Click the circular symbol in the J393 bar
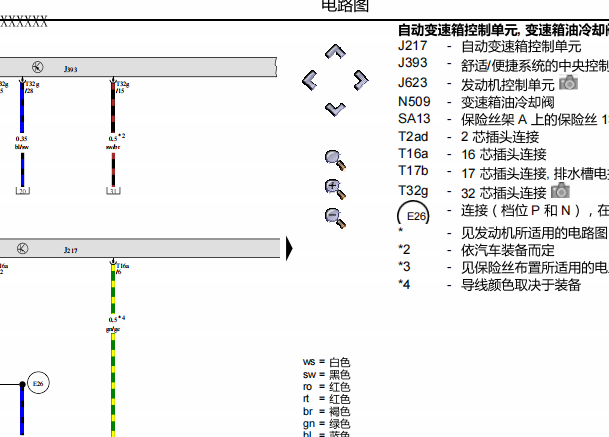 38,67
